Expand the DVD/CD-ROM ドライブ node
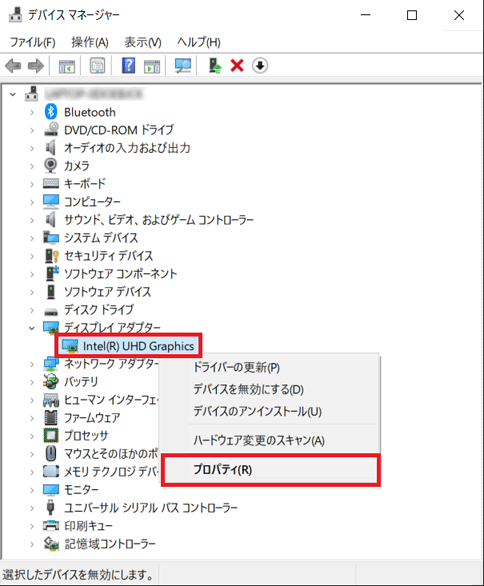This screenshot has height=586, width=484. (x=32, y=130)
